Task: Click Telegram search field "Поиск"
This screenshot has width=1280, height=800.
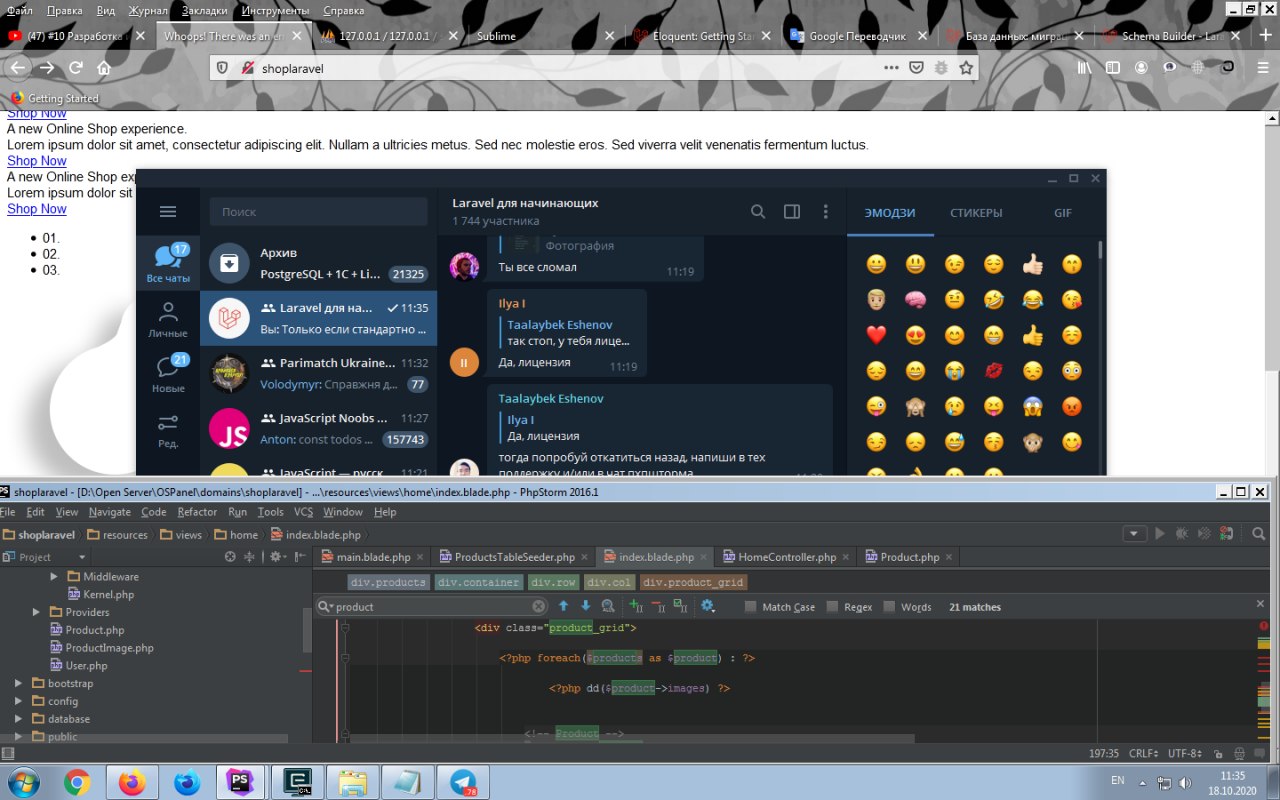Action: click(x=318, y=211)
